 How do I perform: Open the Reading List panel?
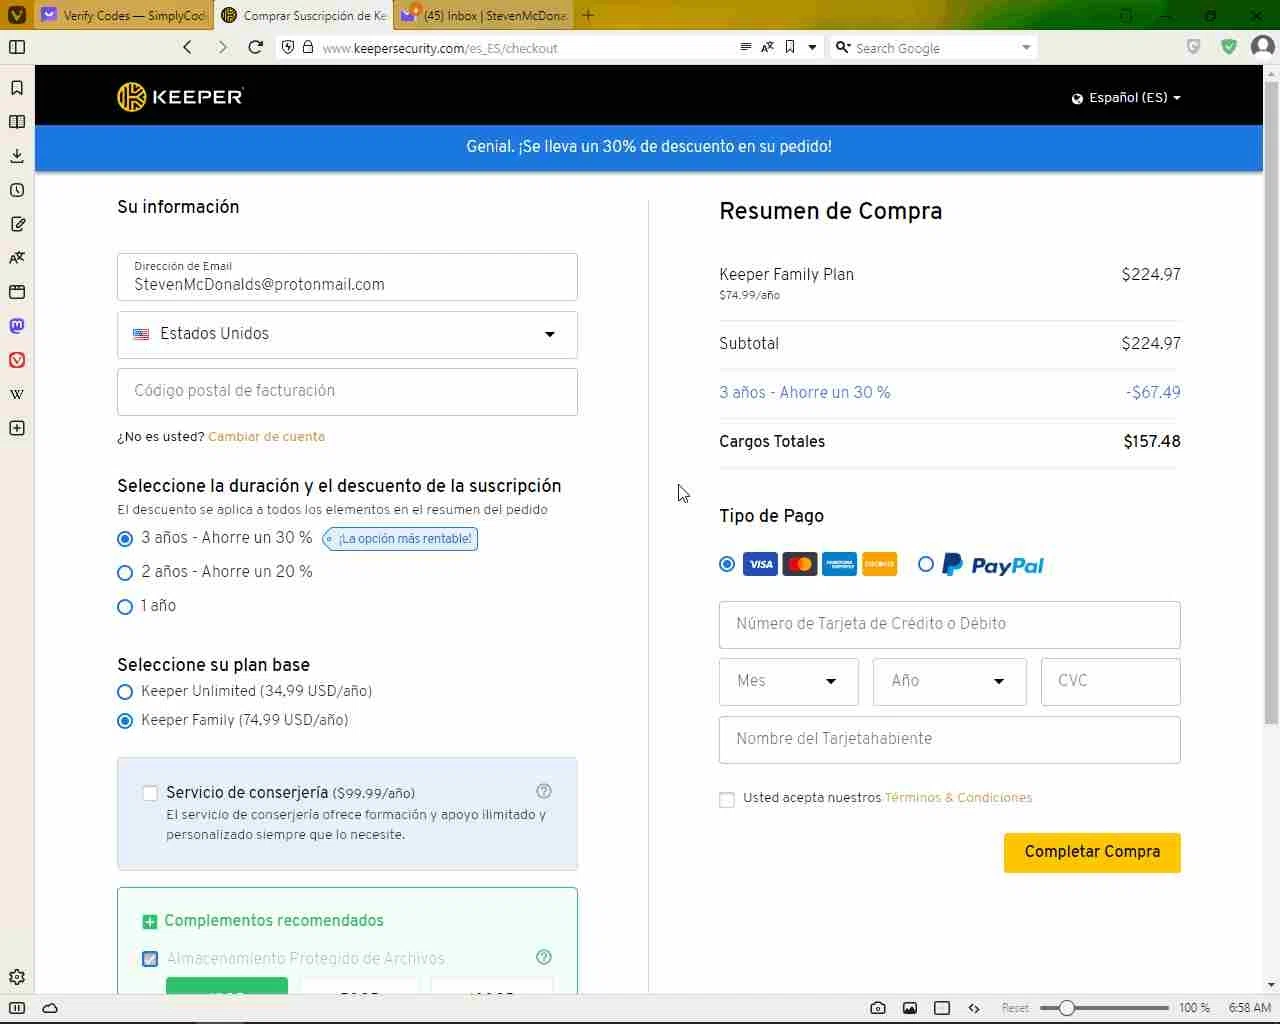coord(17,122)
